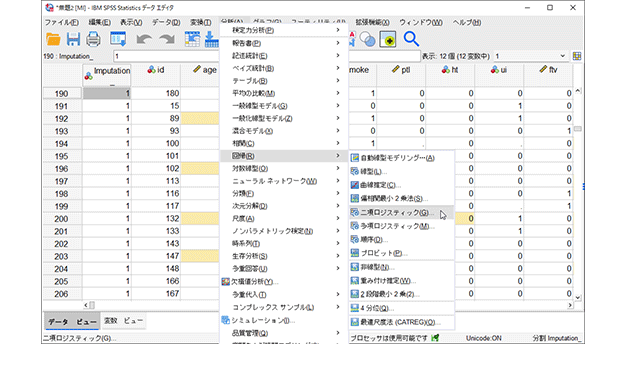The image size is (630, 380).
Task: Expand the 記述統計(E) submenu
Action: click(338, 55)
